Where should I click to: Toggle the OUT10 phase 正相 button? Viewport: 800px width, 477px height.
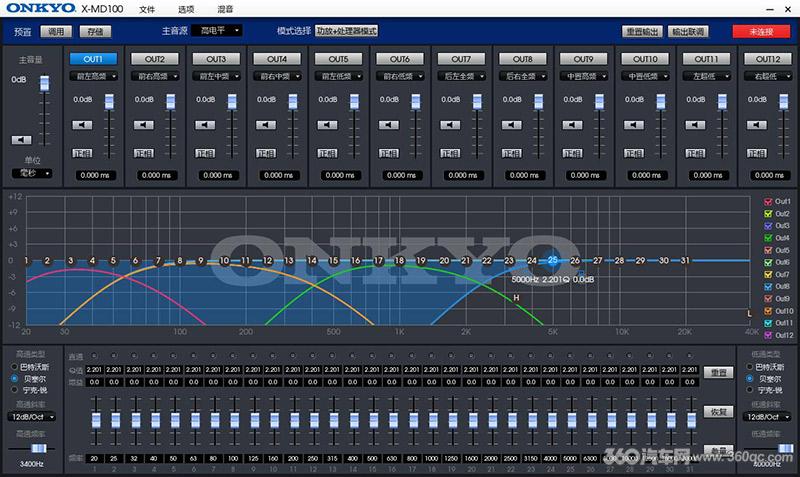tap(634, 153)
